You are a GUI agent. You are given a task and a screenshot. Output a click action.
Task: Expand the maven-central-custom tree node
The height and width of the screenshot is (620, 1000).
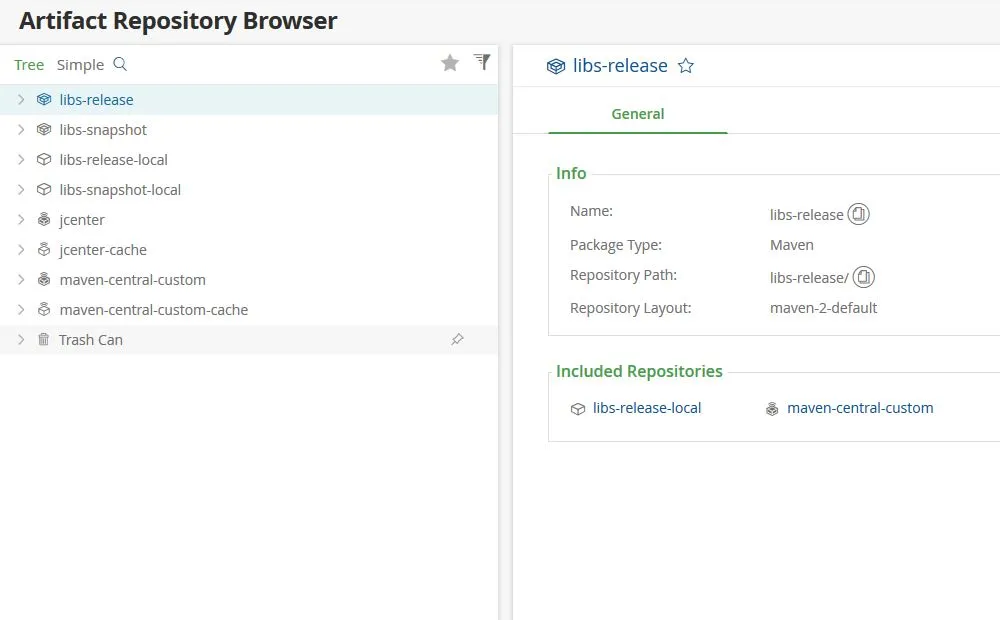(x=21, y=280)
